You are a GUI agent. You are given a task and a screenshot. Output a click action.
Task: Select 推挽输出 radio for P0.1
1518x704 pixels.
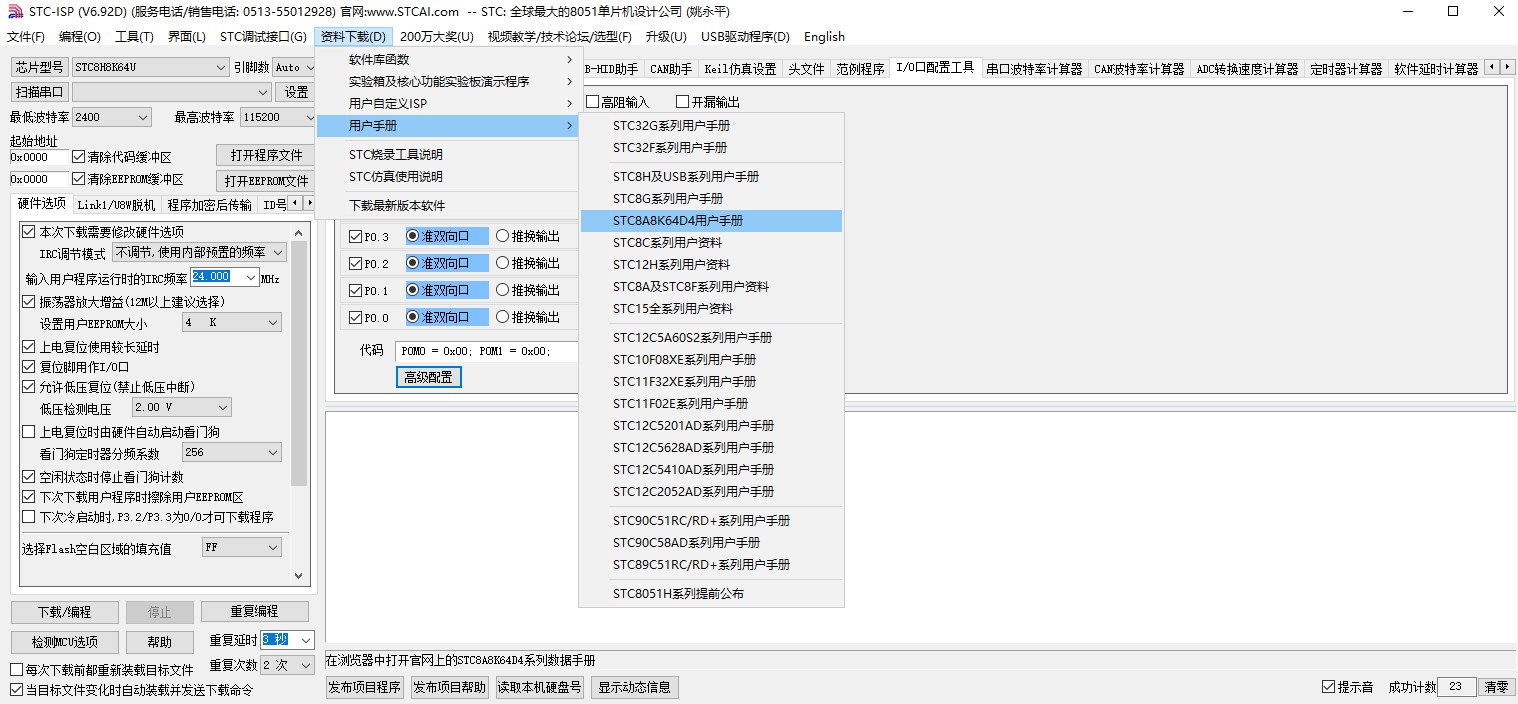click(502, 290)
